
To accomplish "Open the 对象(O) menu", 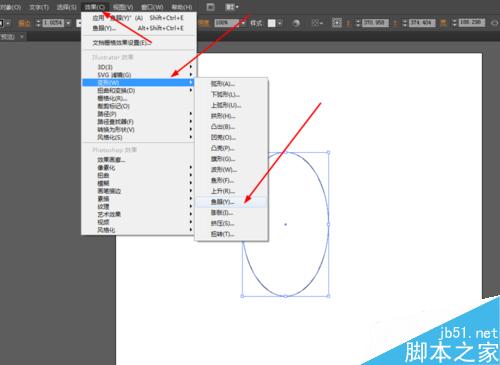I will (x=10, y=7).
